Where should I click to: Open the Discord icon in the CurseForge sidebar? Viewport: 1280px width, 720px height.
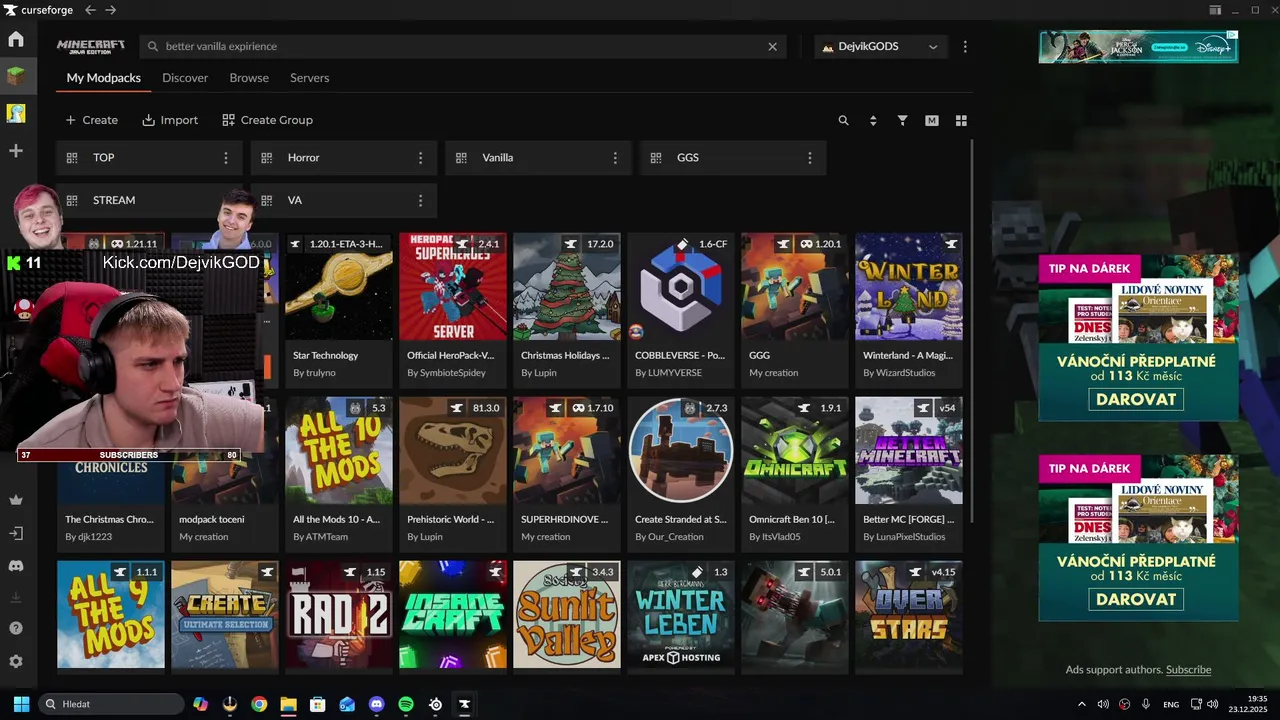pyautogui.click(x=16, y=566)
